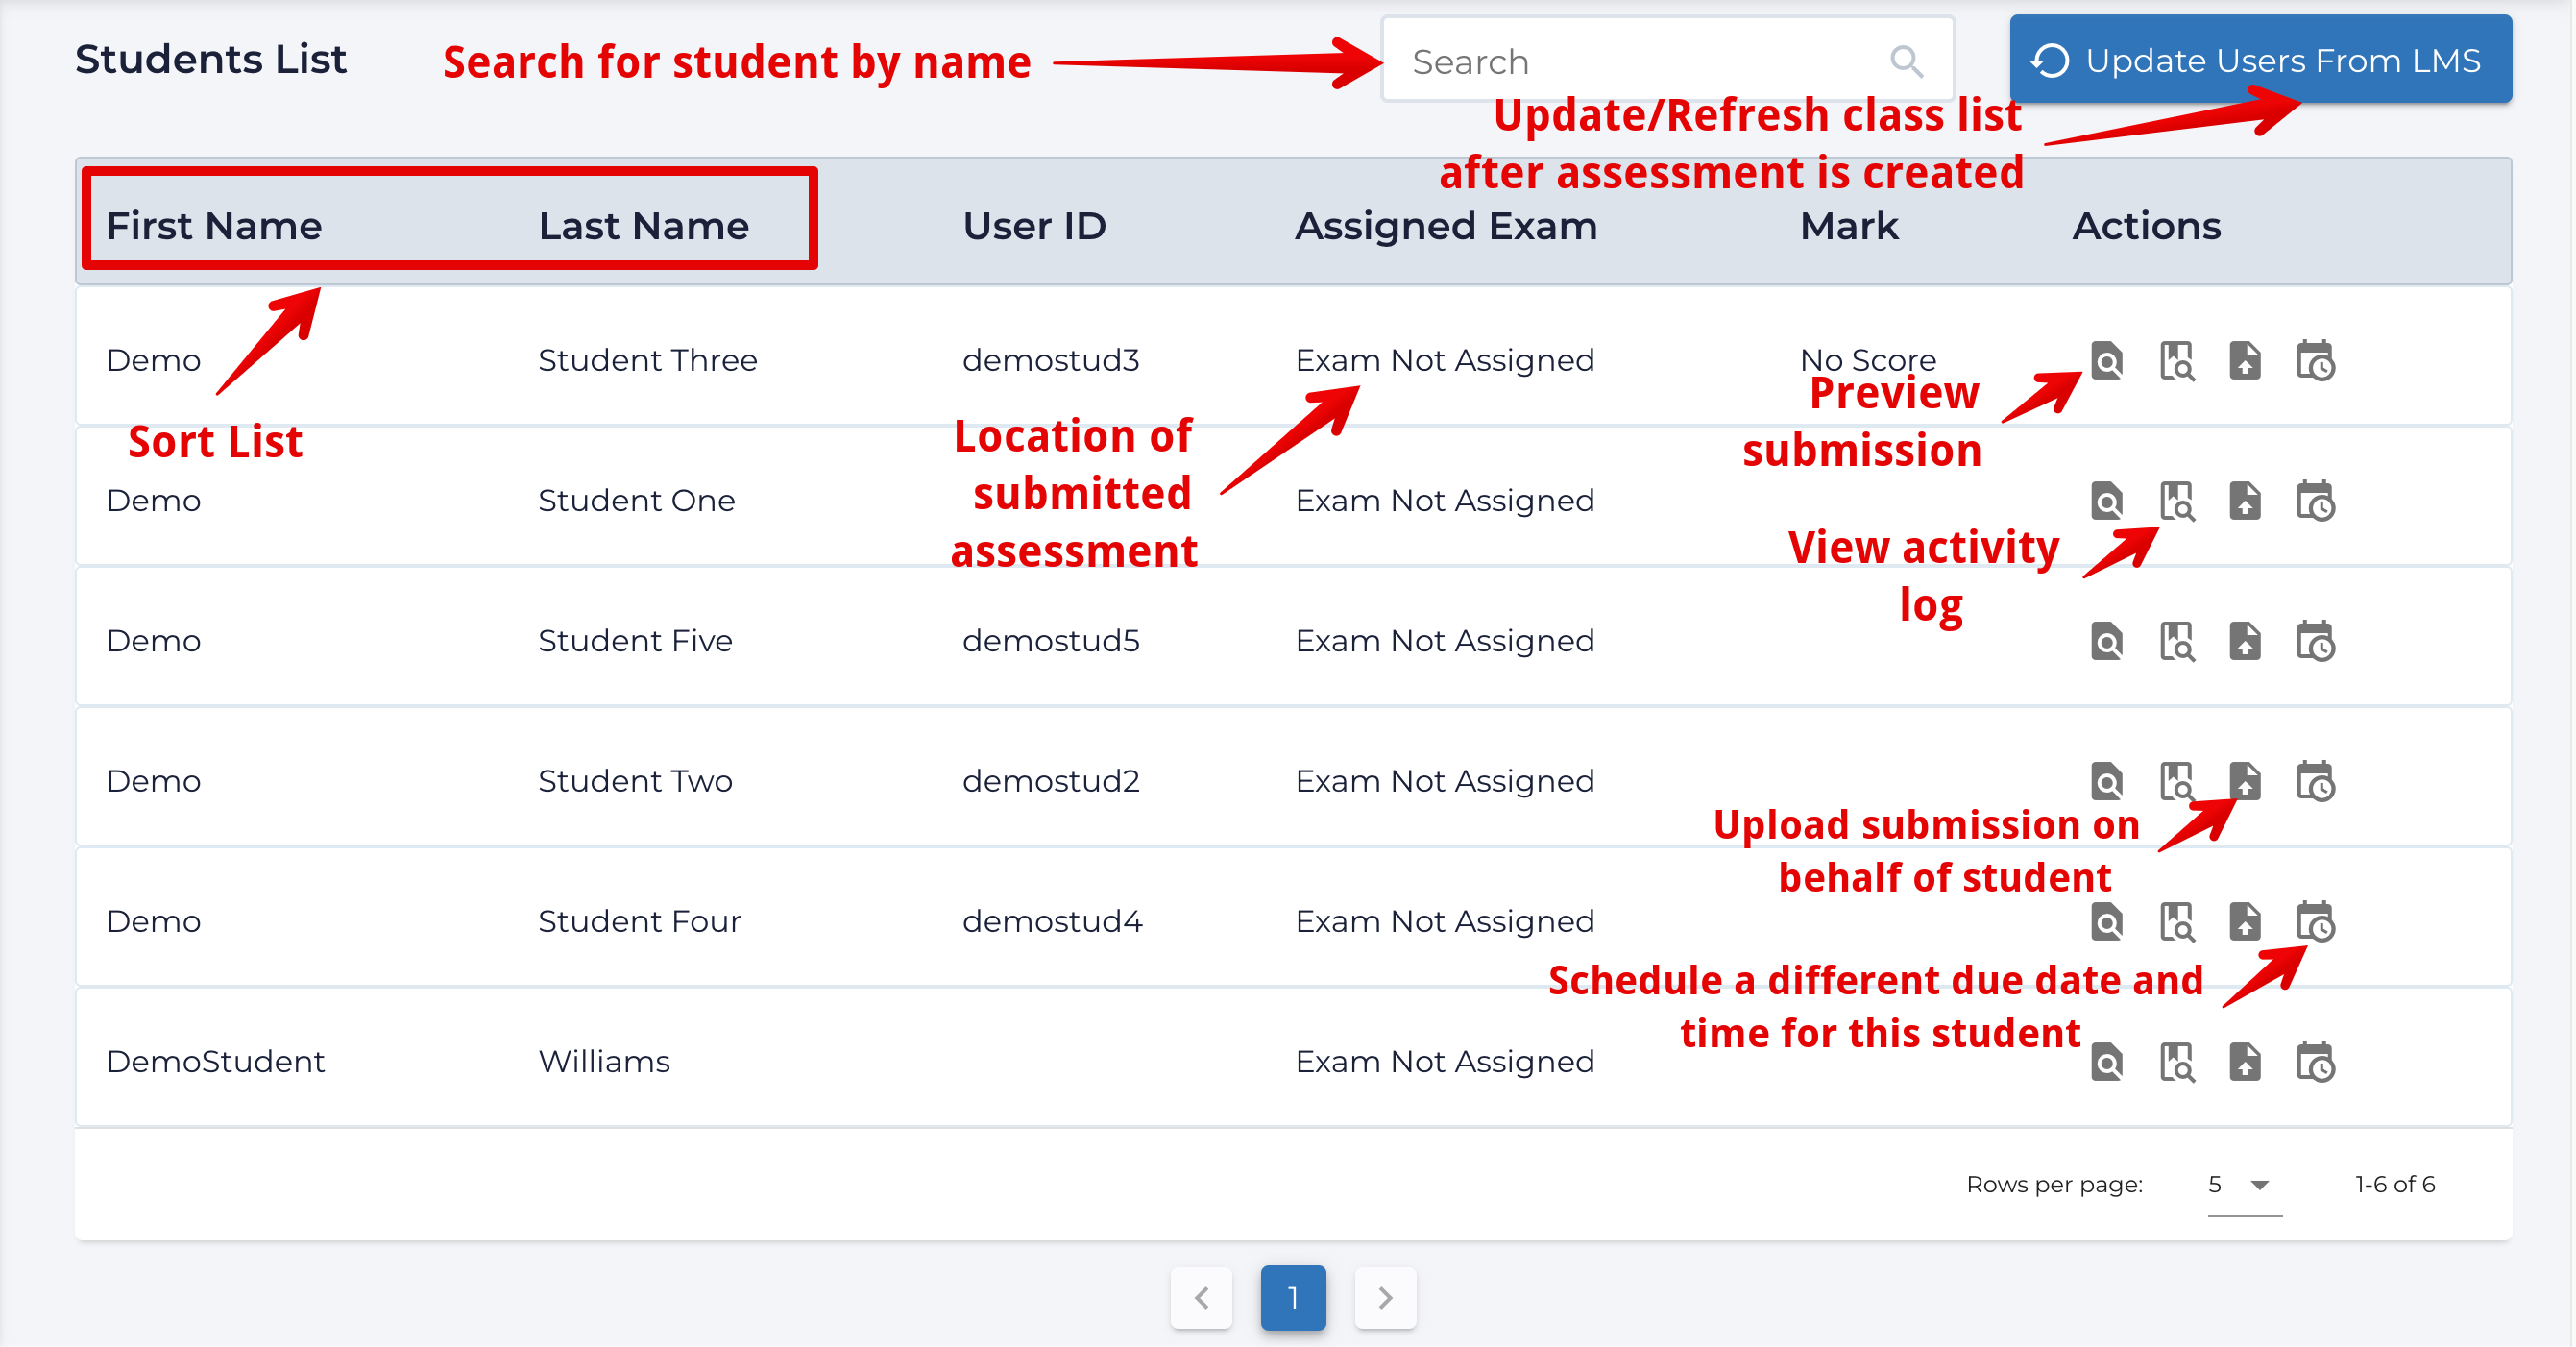Open the rows per page dropdown

[2242, 1185]
